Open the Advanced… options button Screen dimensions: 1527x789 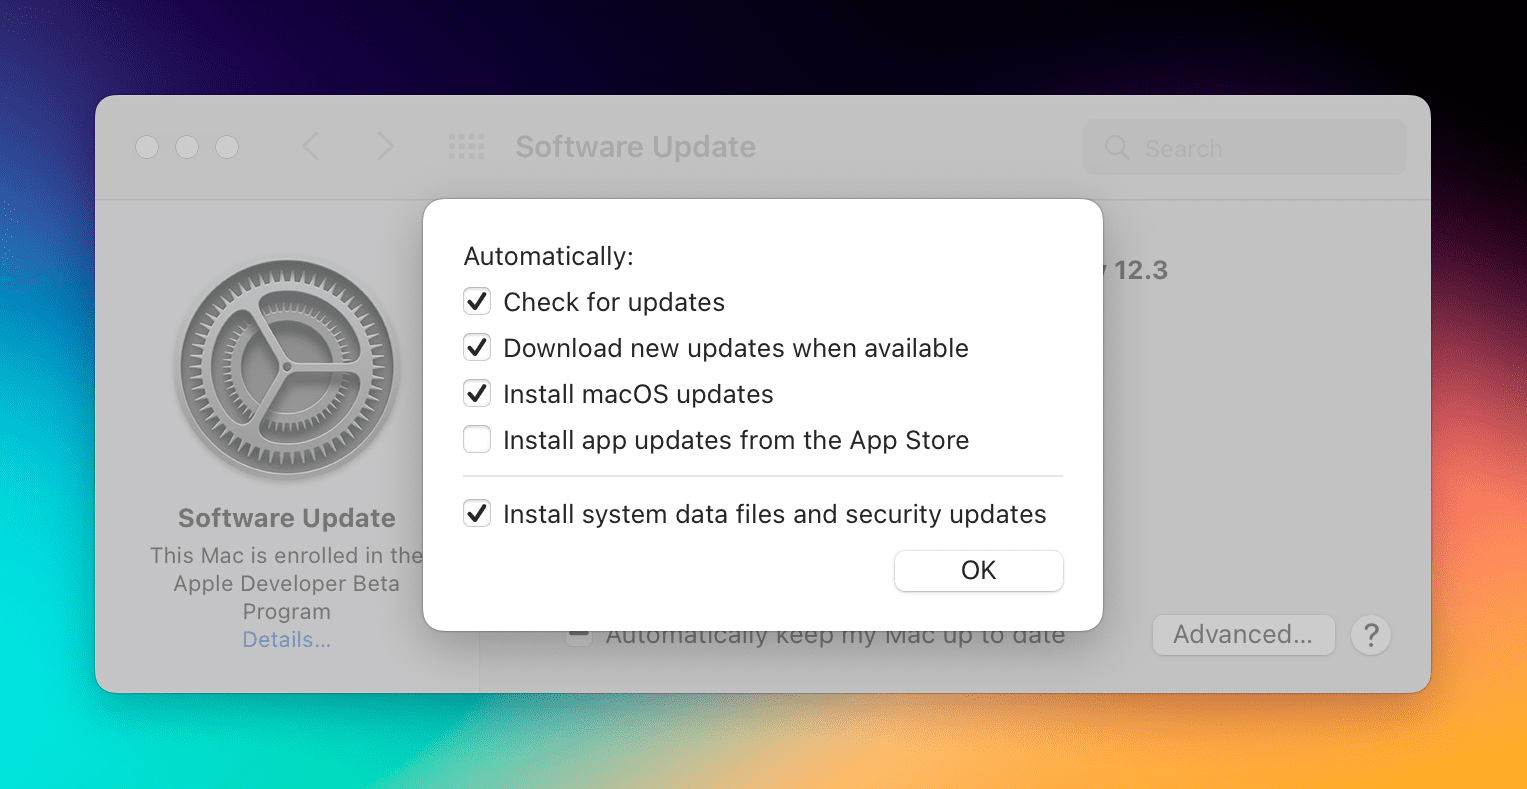click(x=1243, y=635)
